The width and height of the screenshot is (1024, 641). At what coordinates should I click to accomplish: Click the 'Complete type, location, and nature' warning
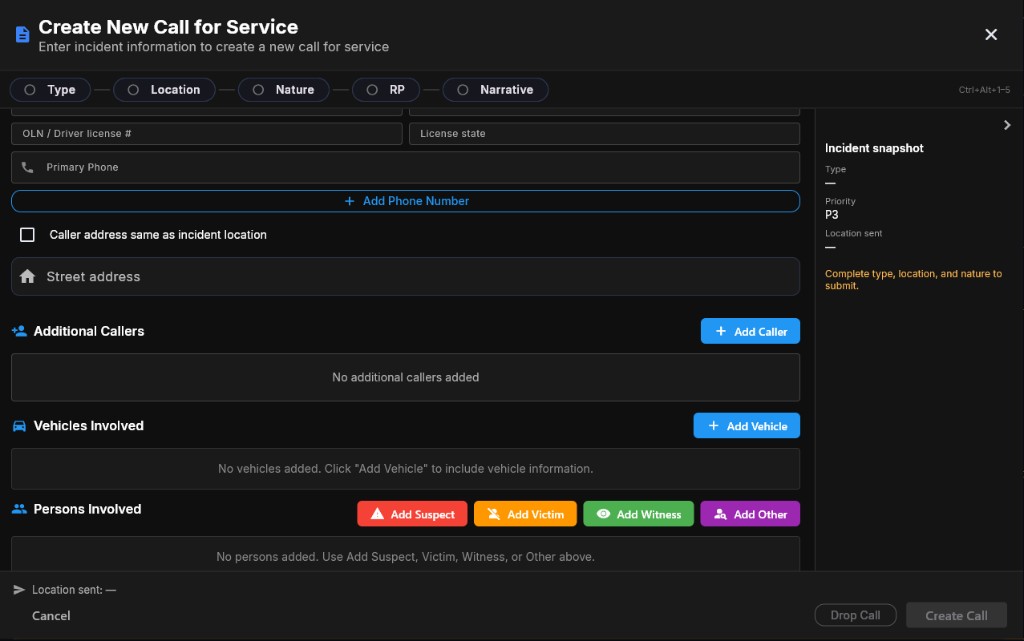tap(913, 279)
